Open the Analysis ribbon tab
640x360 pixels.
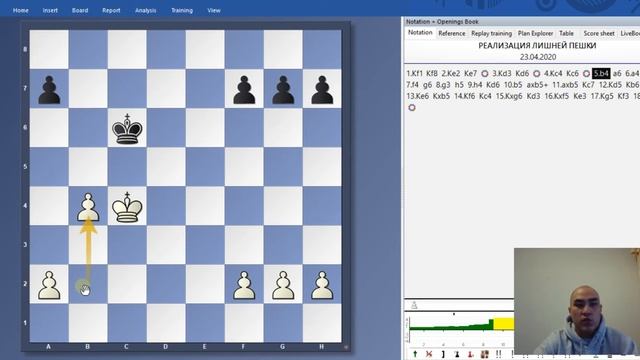click(x=146, y=11)
